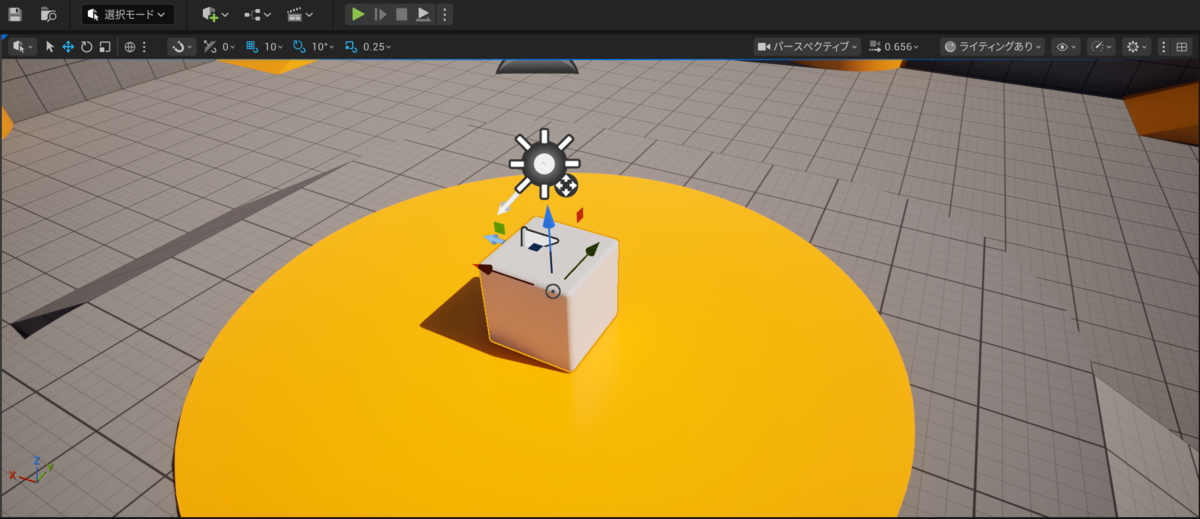Open play options three-dot menu

click(x=445, y=14)
